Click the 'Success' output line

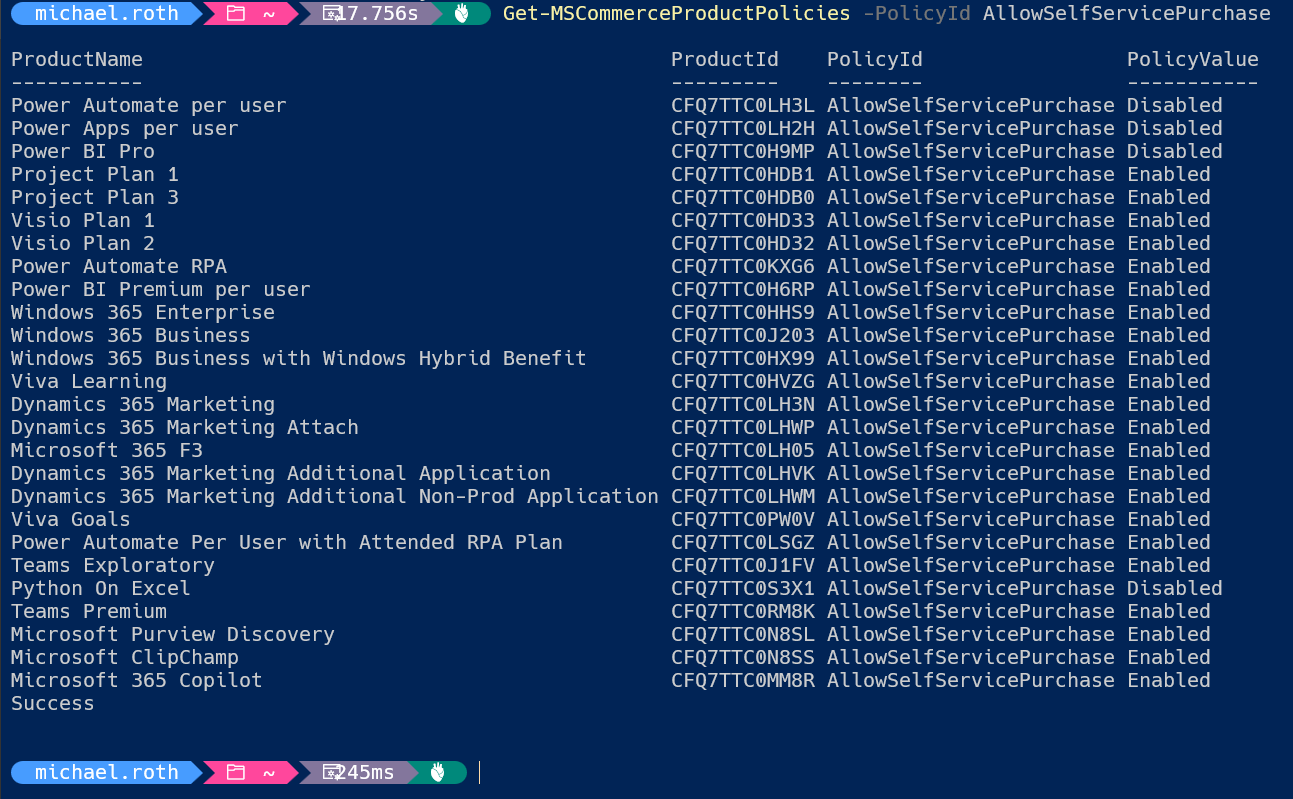tap(53, 703)
